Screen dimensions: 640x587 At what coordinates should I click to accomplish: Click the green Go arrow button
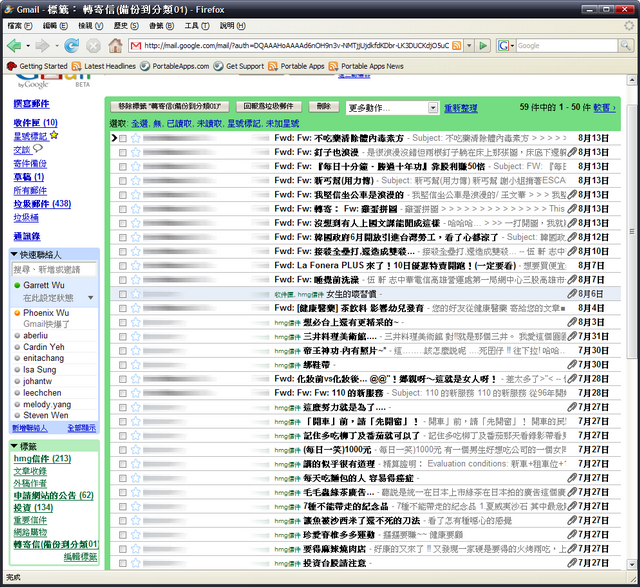tap(483, 46)
